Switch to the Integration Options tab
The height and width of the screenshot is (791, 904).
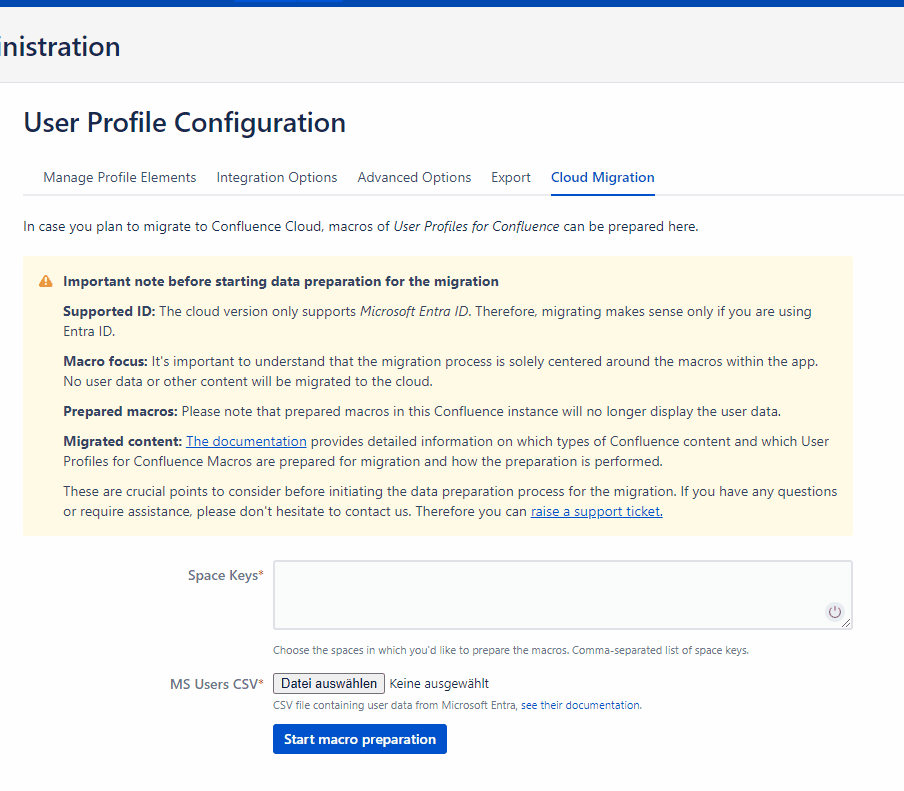click(x=277, y=178)
